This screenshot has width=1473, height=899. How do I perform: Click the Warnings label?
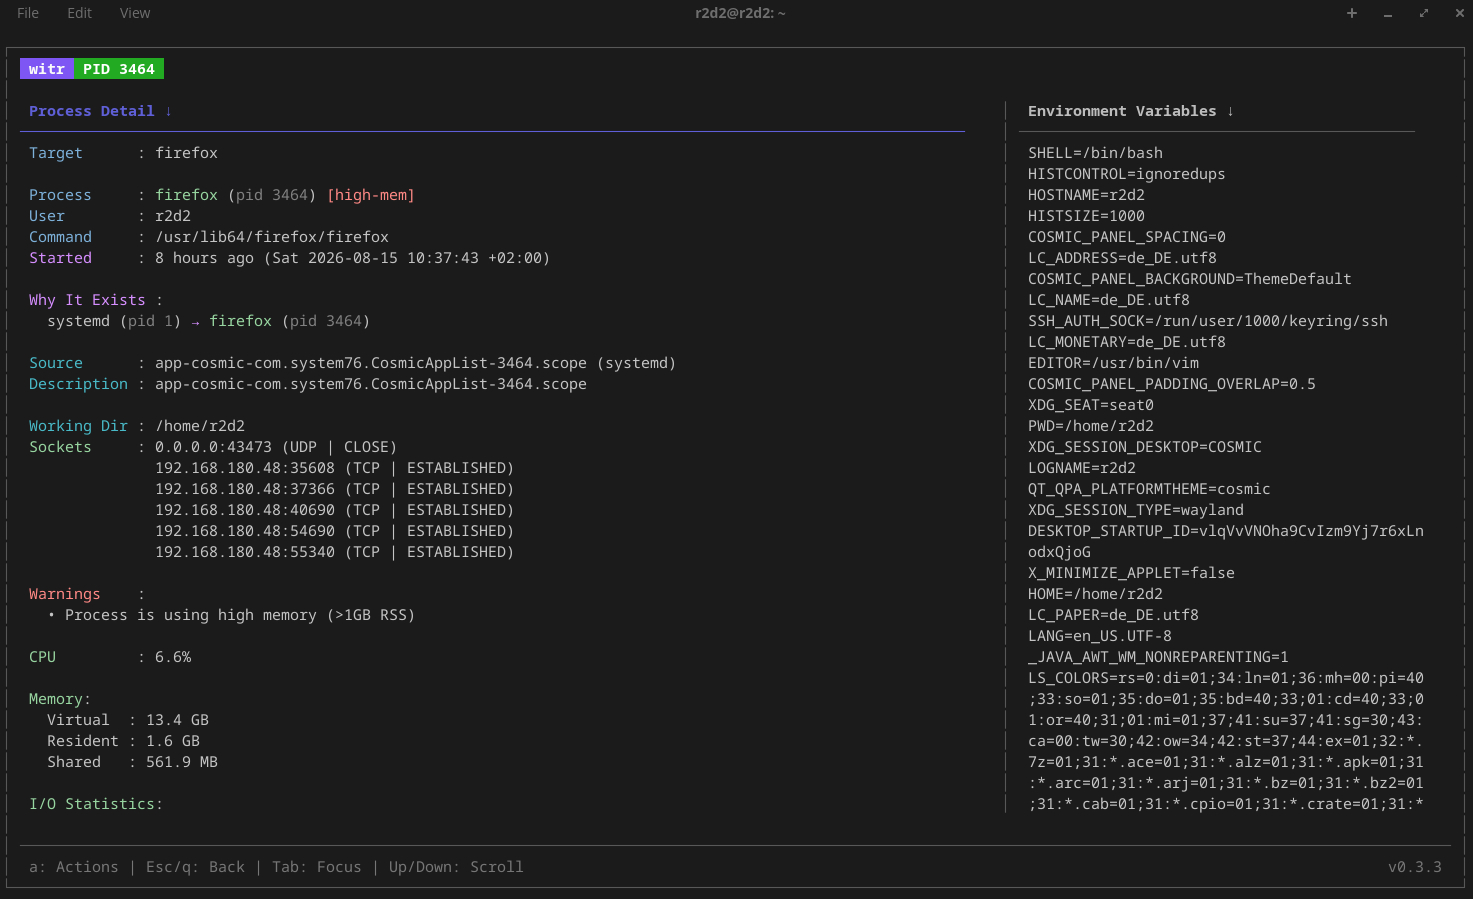point(65,594)
